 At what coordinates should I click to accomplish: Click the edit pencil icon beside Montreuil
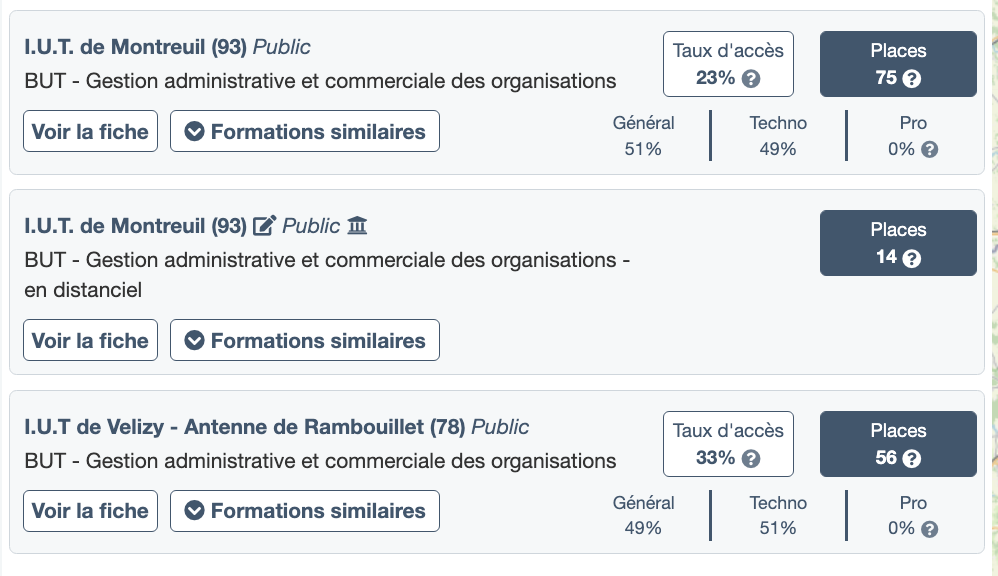[265, 226]
